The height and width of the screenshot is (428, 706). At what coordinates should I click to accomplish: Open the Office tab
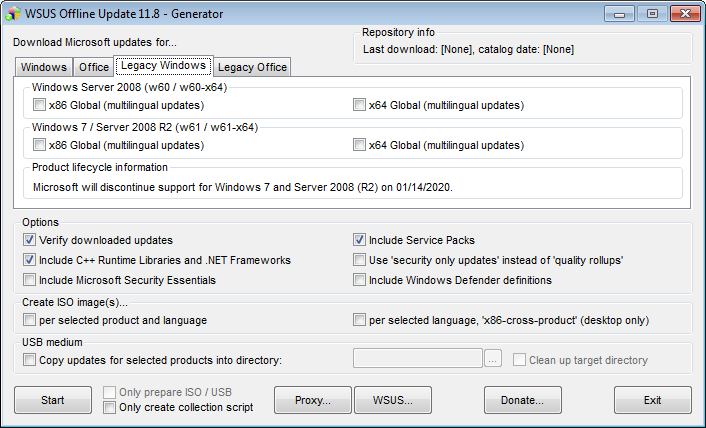(x=94, y=67)
